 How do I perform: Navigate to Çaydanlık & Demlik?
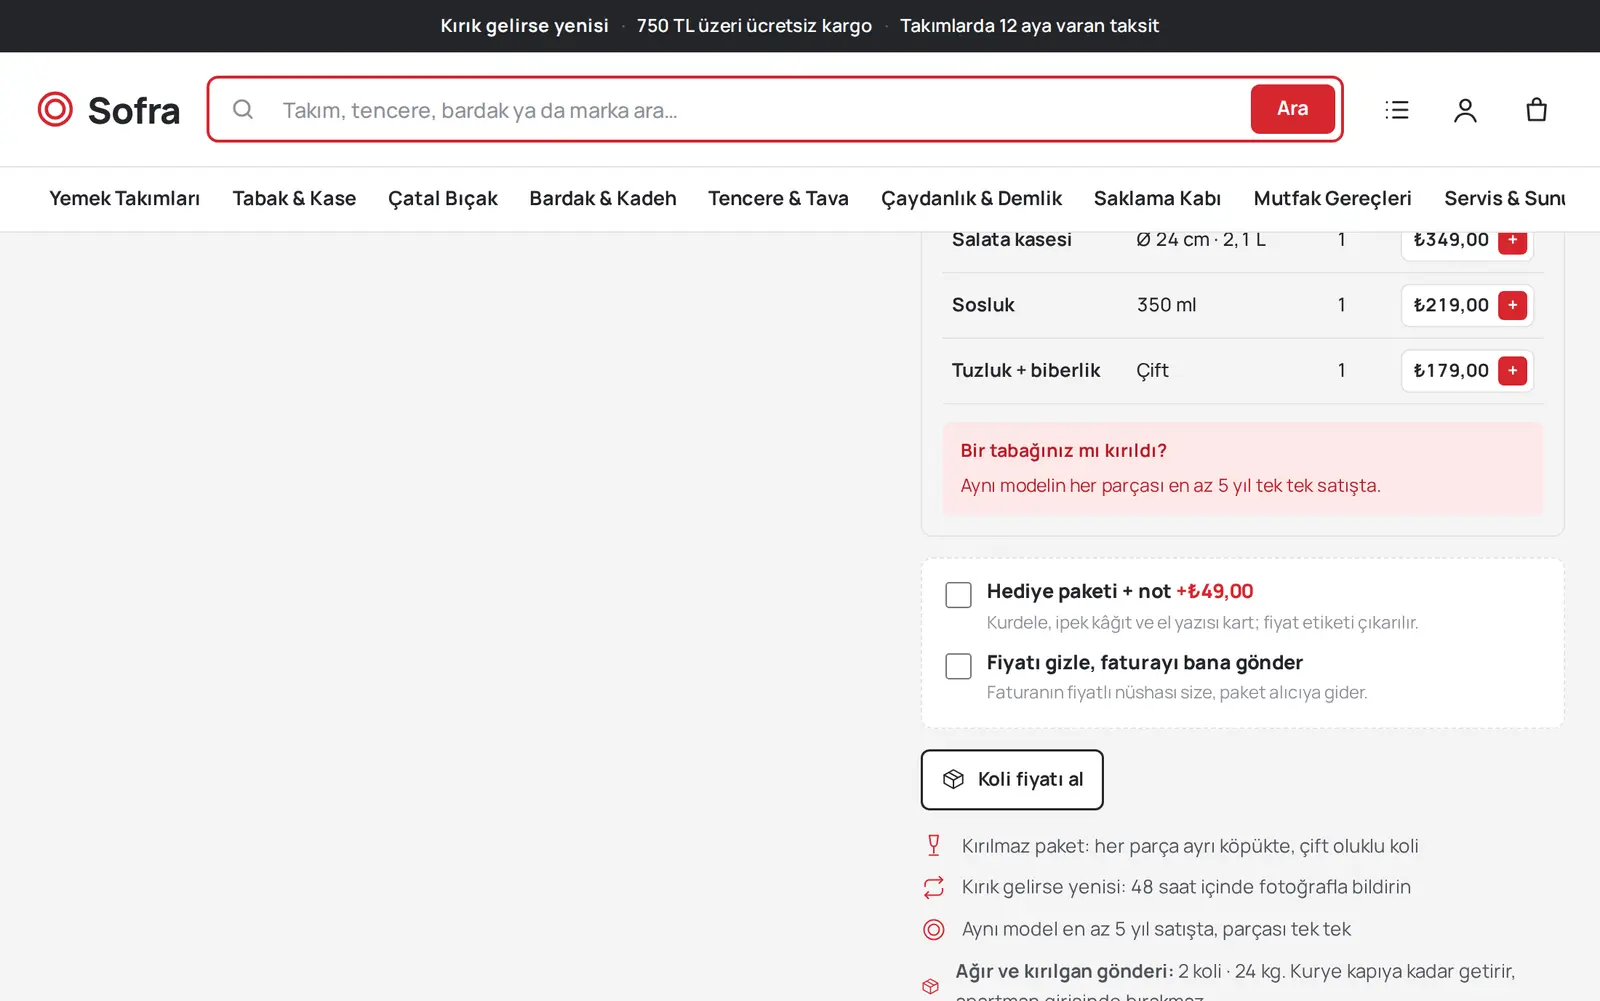pyautogui.click(x=971, y=199)
